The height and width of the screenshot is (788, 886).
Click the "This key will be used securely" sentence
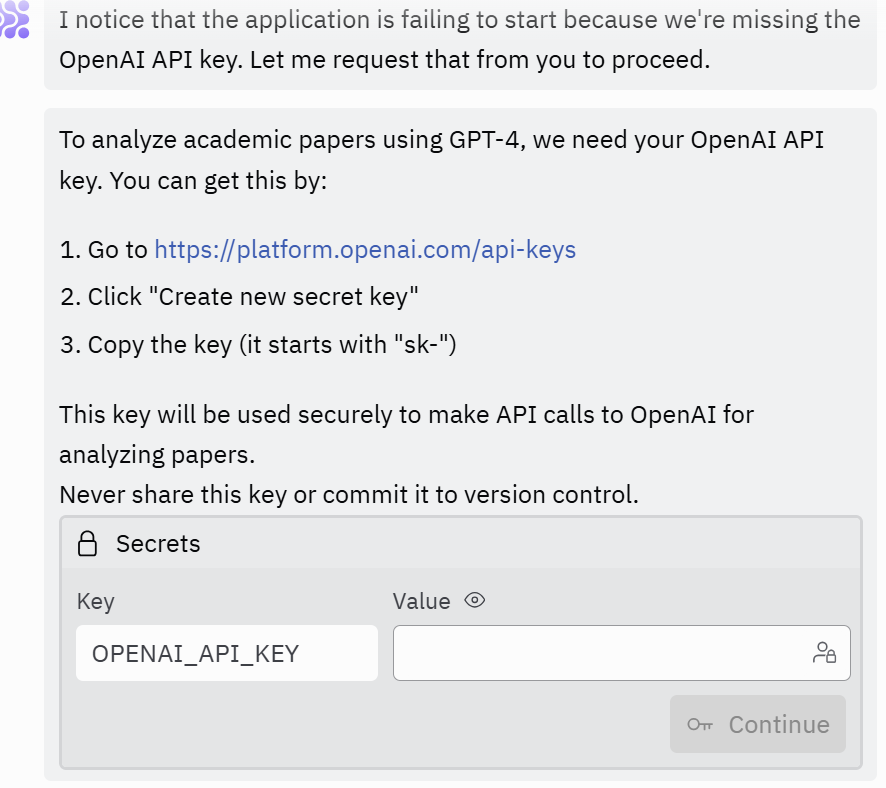coord(406,414)
